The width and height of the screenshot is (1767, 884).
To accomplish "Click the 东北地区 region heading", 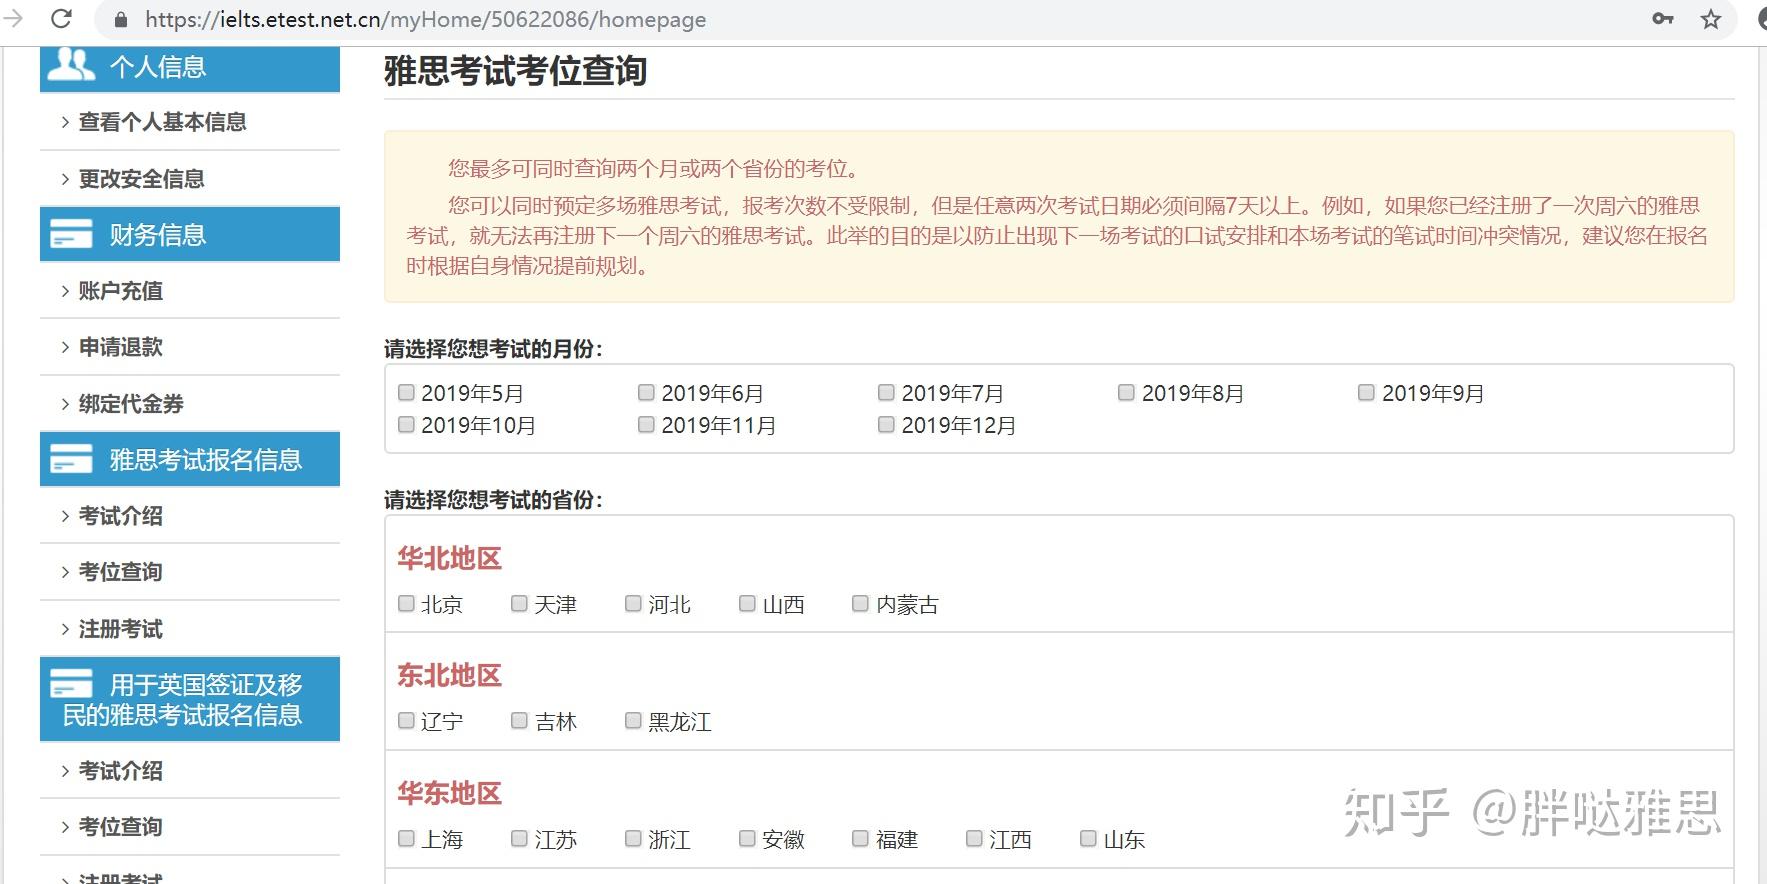I will (x=449, y=675).
